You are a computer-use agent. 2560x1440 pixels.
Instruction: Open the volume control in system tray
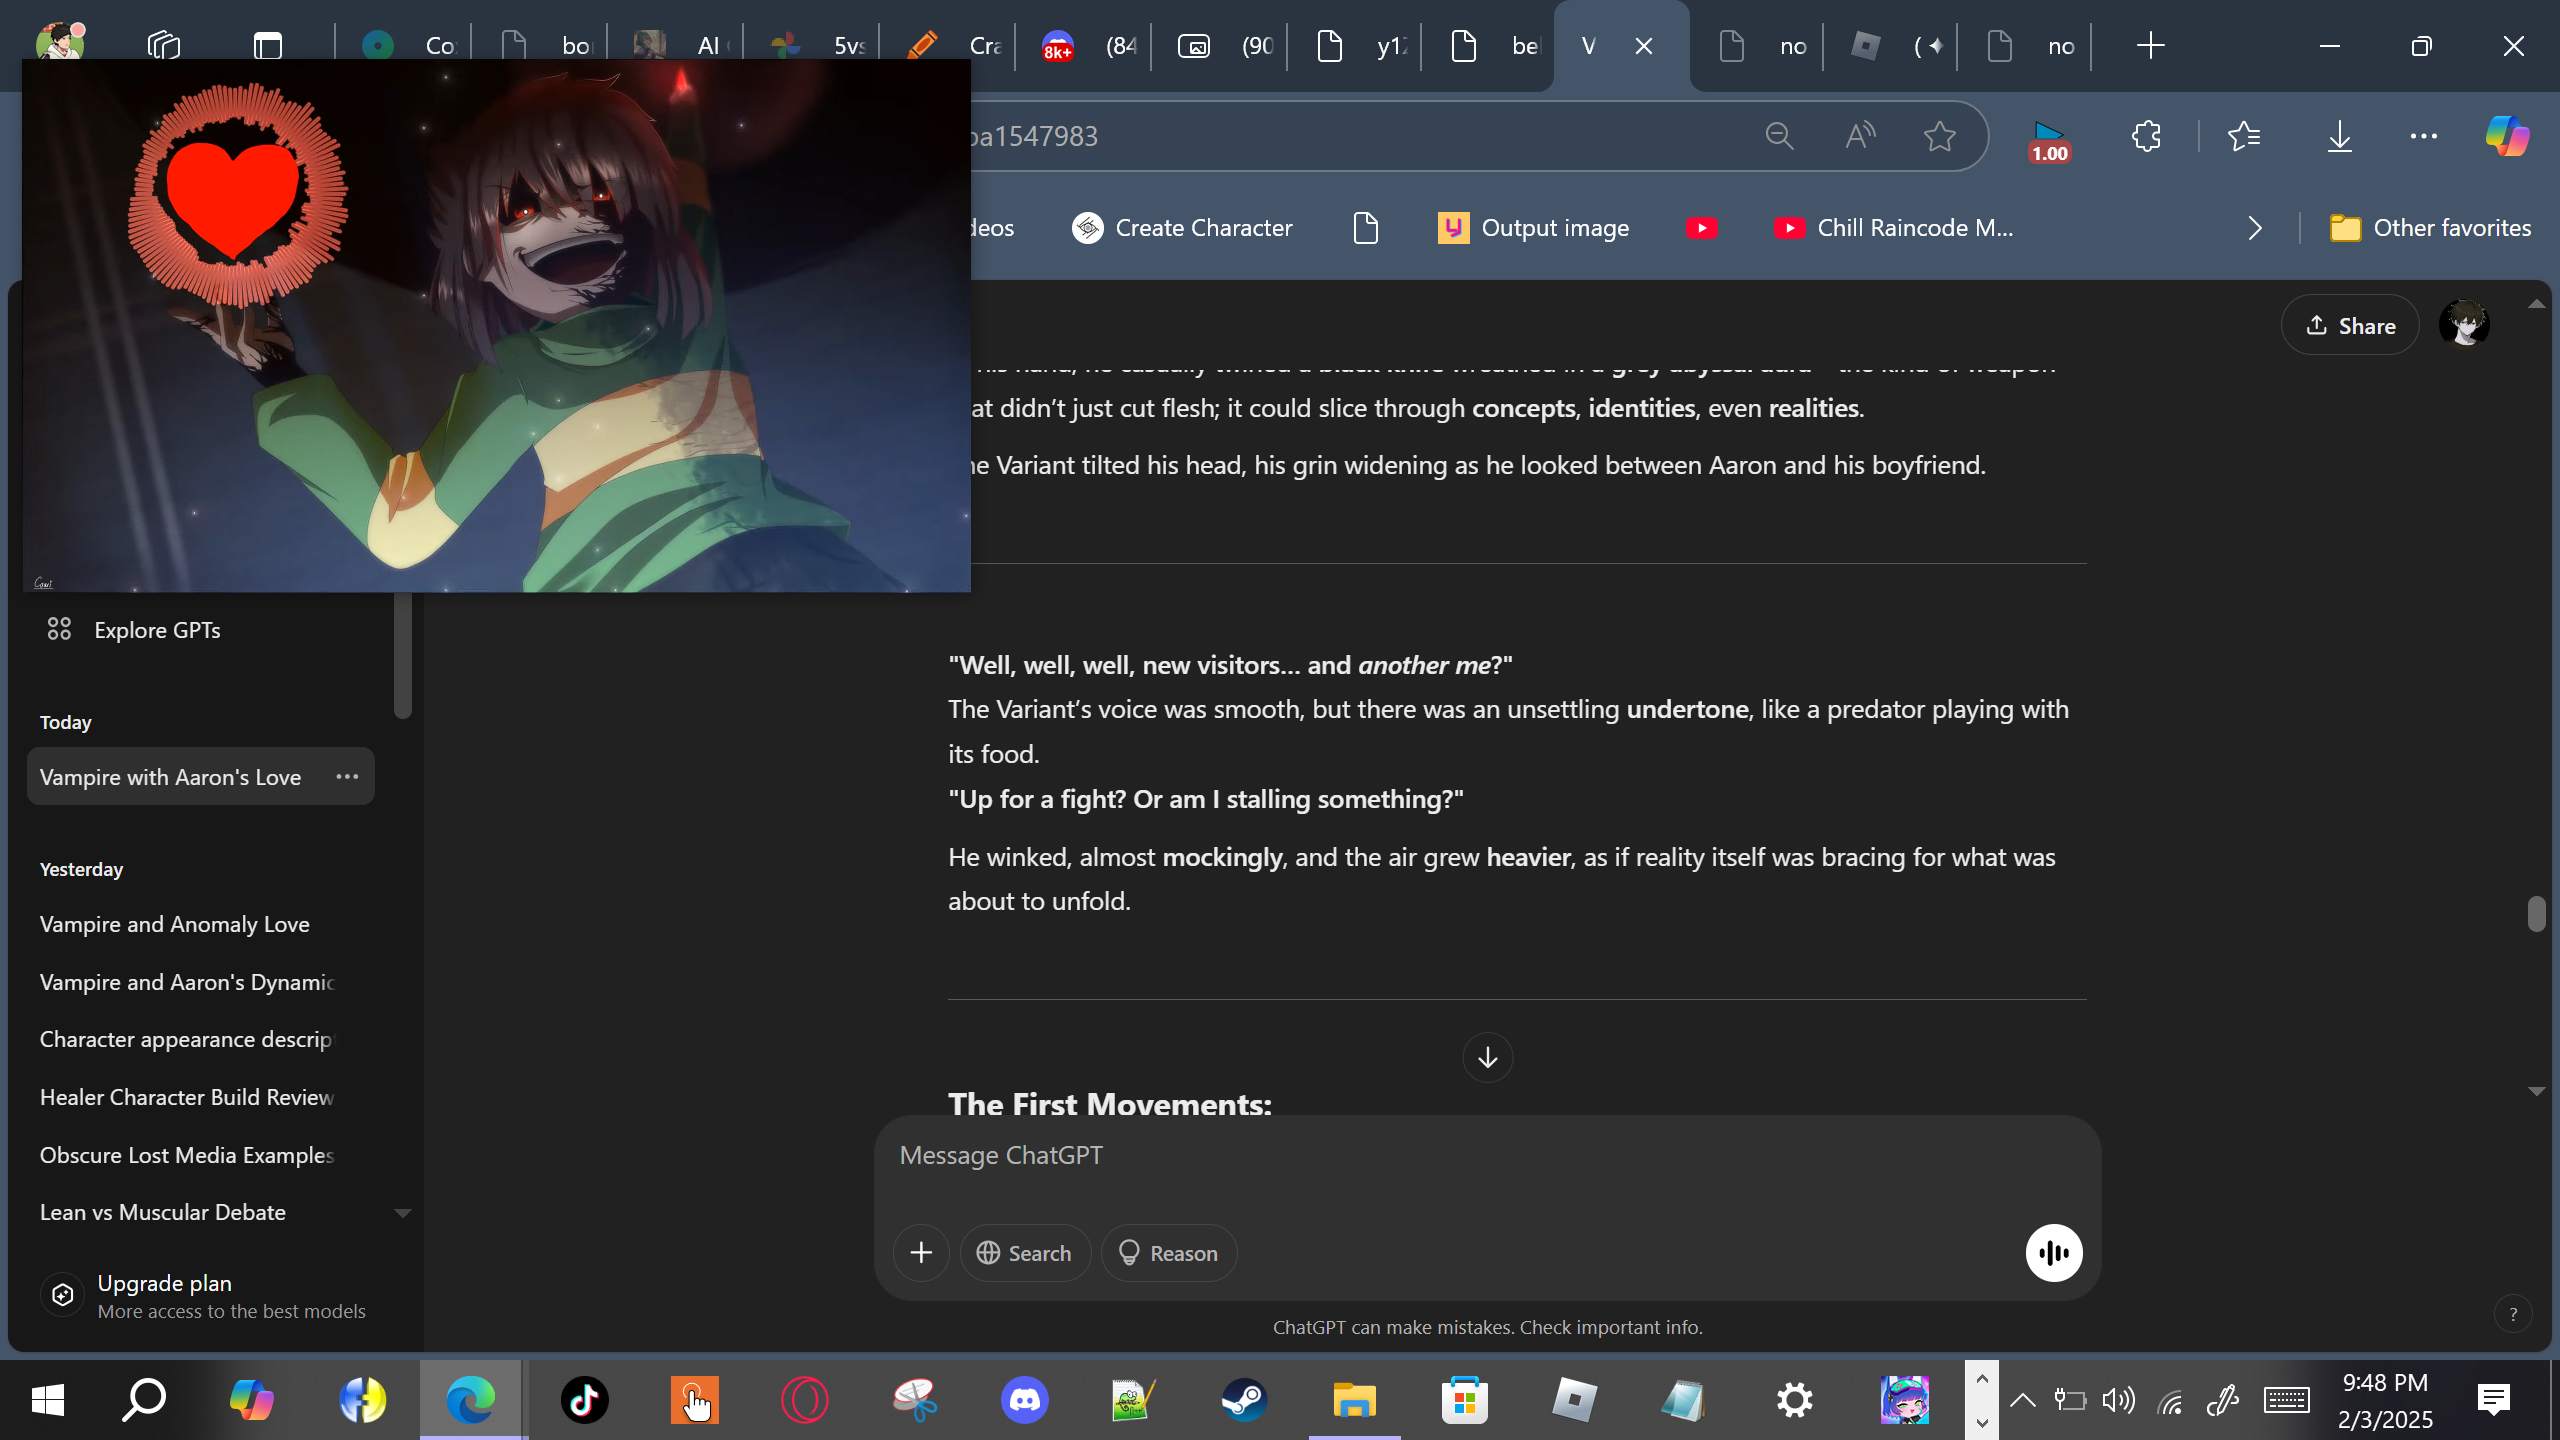(2119, 1400)
